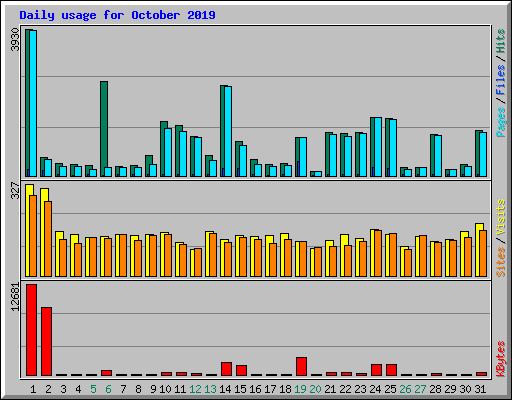Click the 'Hits' legend label
Screen dimensions: 512x400
[x=501, y=41]
